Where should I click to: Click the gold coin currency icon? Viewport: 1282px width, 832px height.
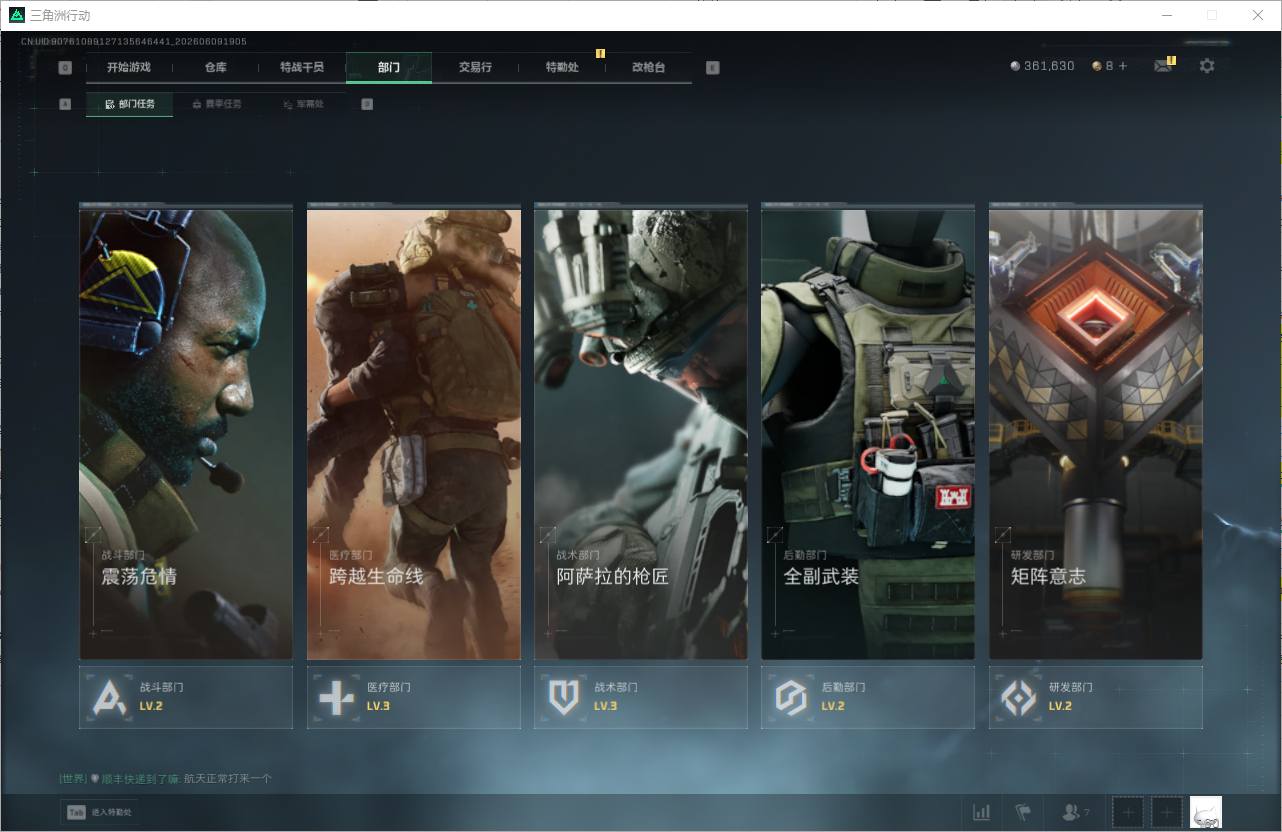(1097, 66)
